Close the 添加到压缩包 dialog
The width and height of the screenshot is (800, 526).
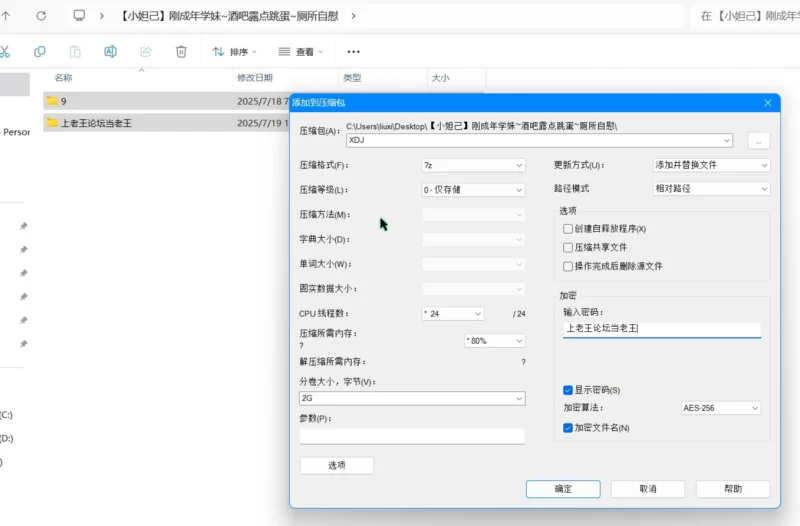[767, 103]
